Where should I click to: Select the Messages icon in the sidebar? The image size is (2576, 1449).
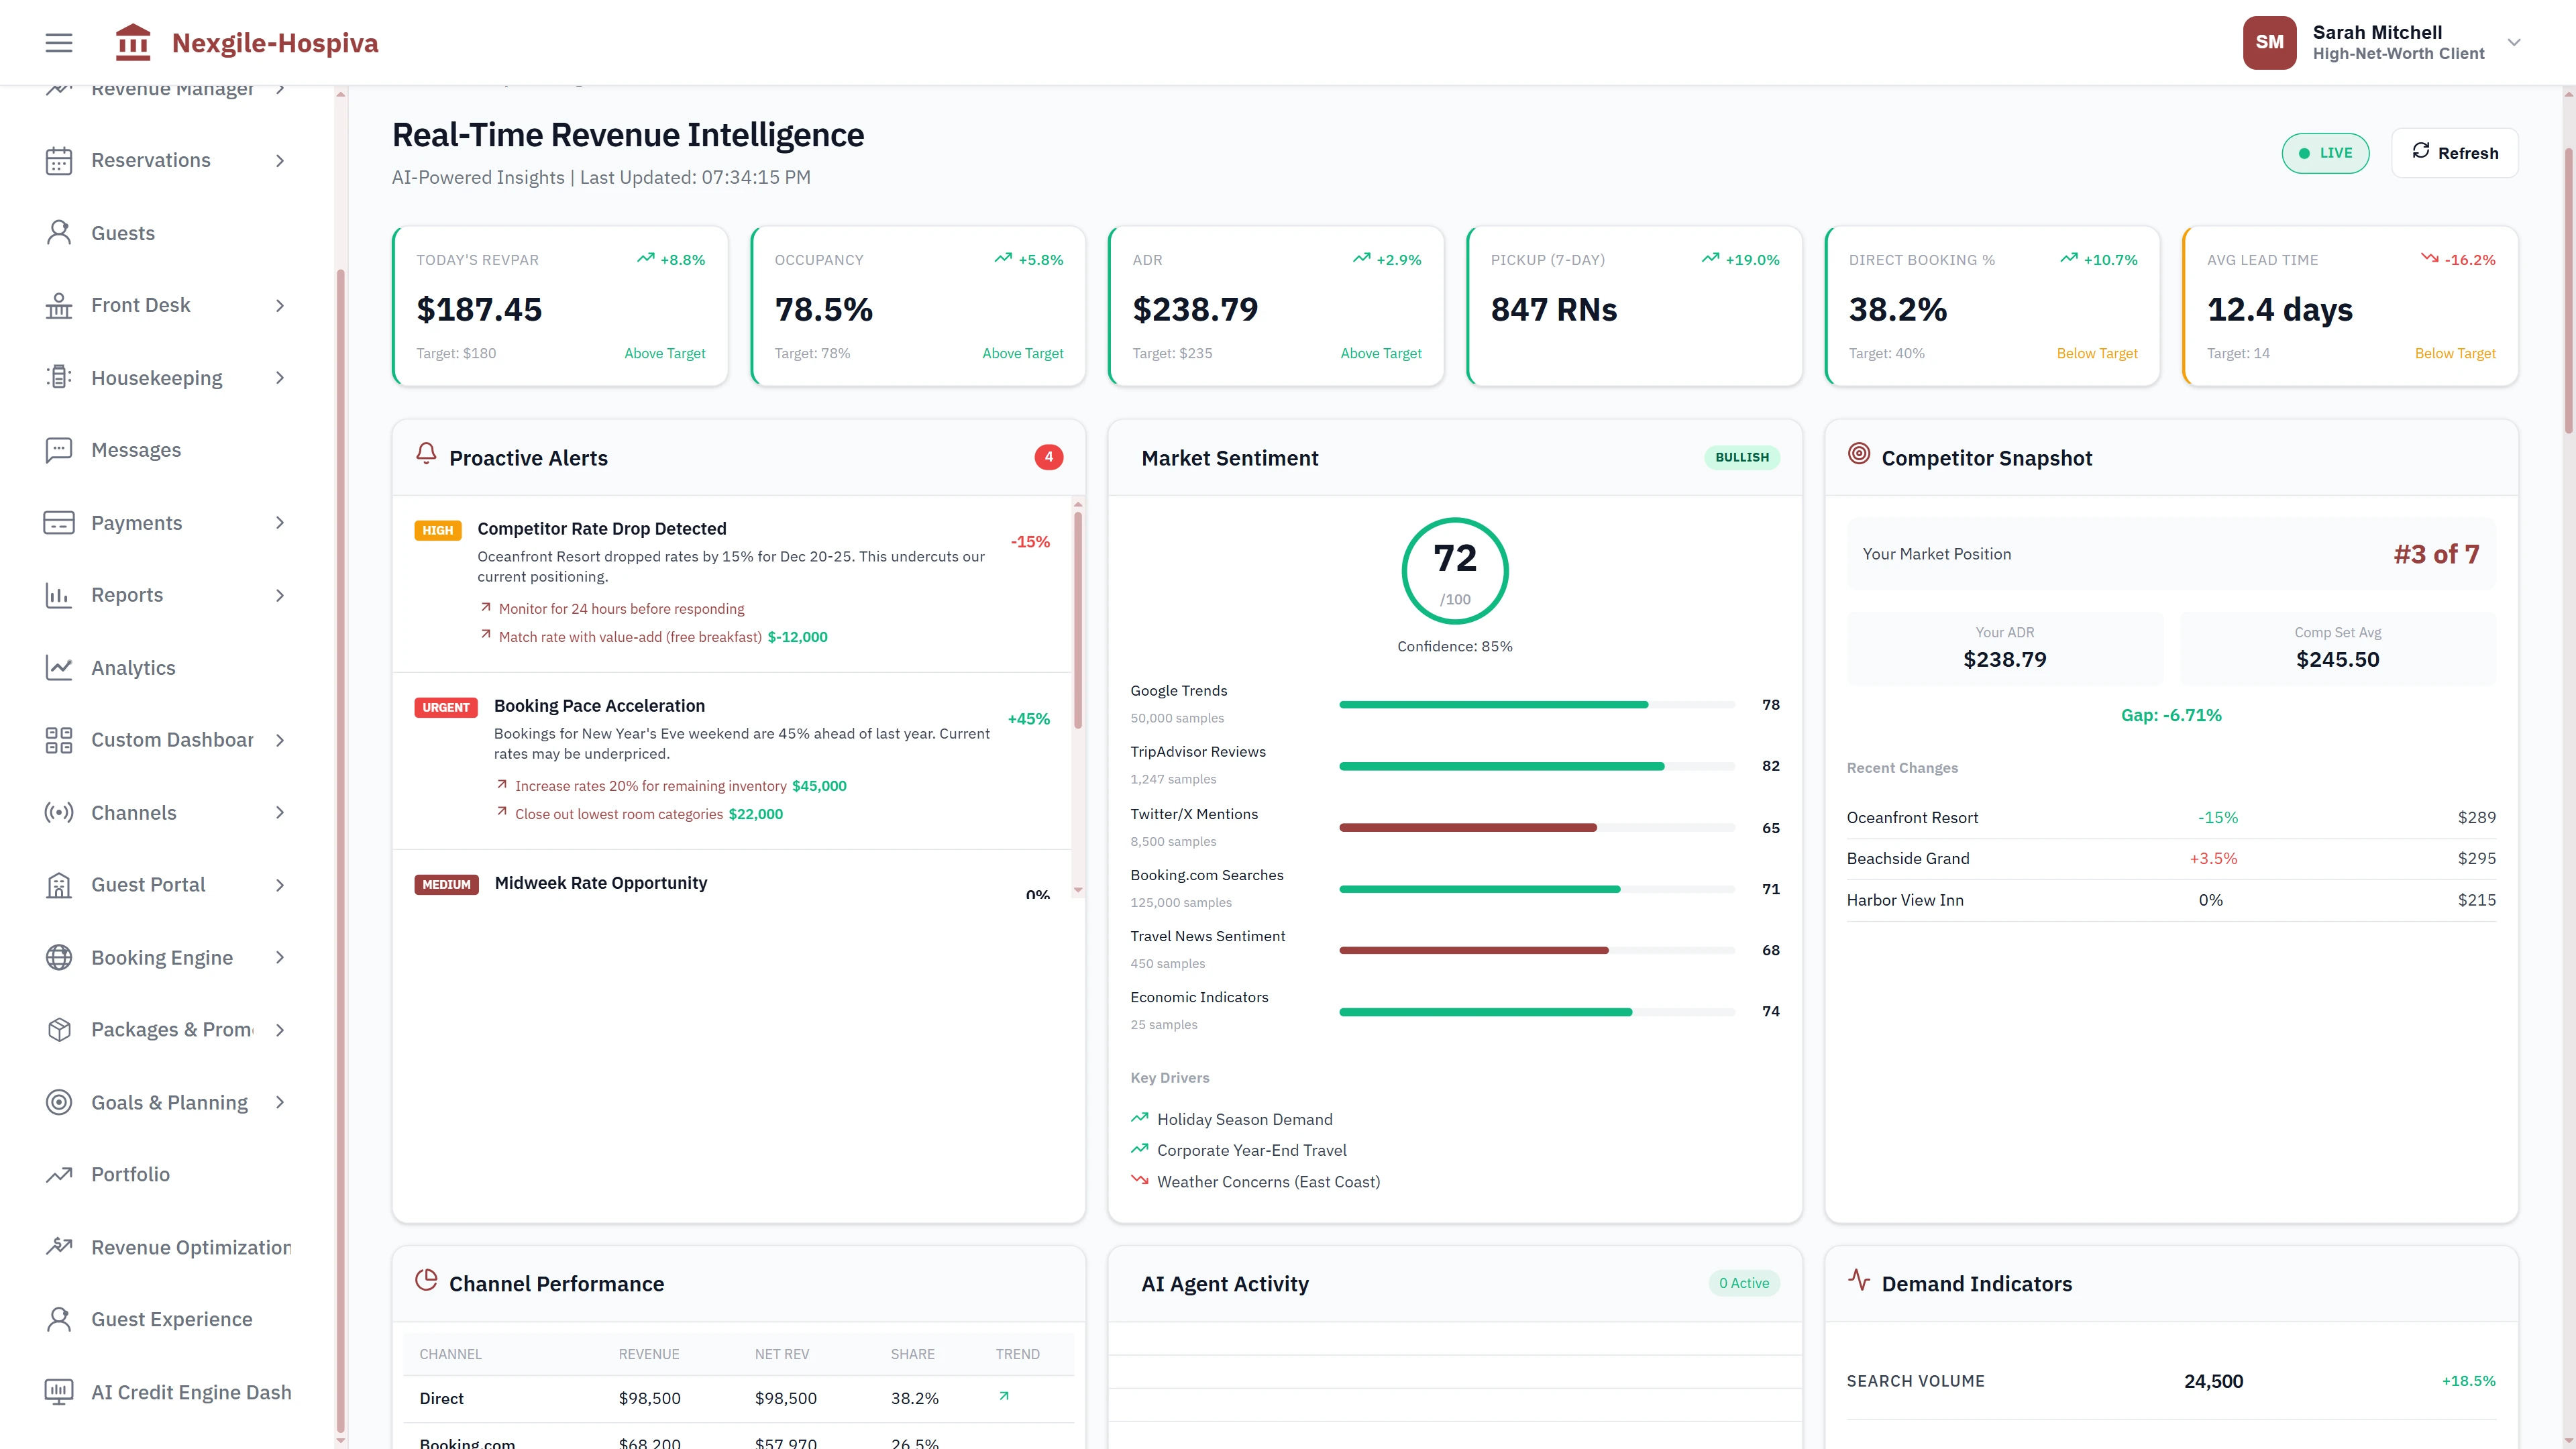point(58,449)
